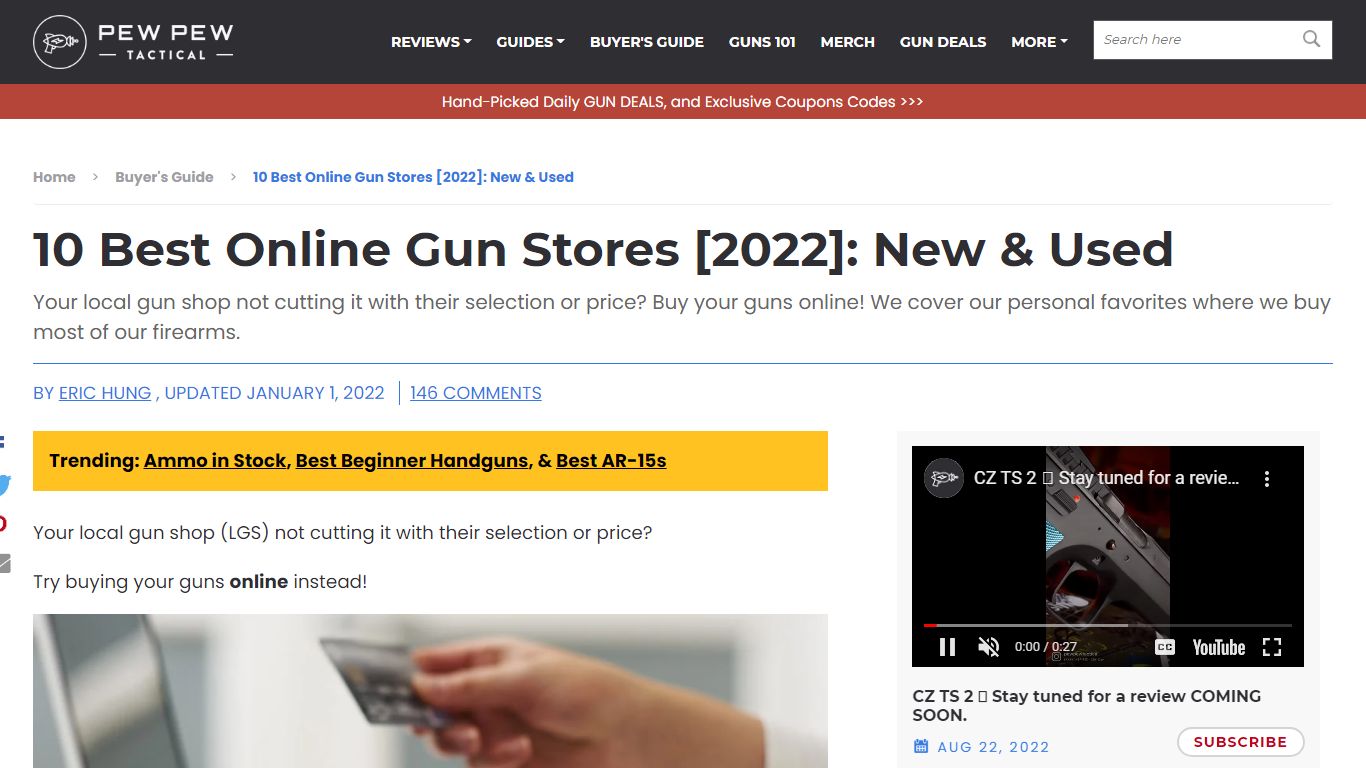The height and width of the screenshot is (768, 1366).
Task: Click the Subscribe button
Action: pyautogui.click(x=1240, y=742)
